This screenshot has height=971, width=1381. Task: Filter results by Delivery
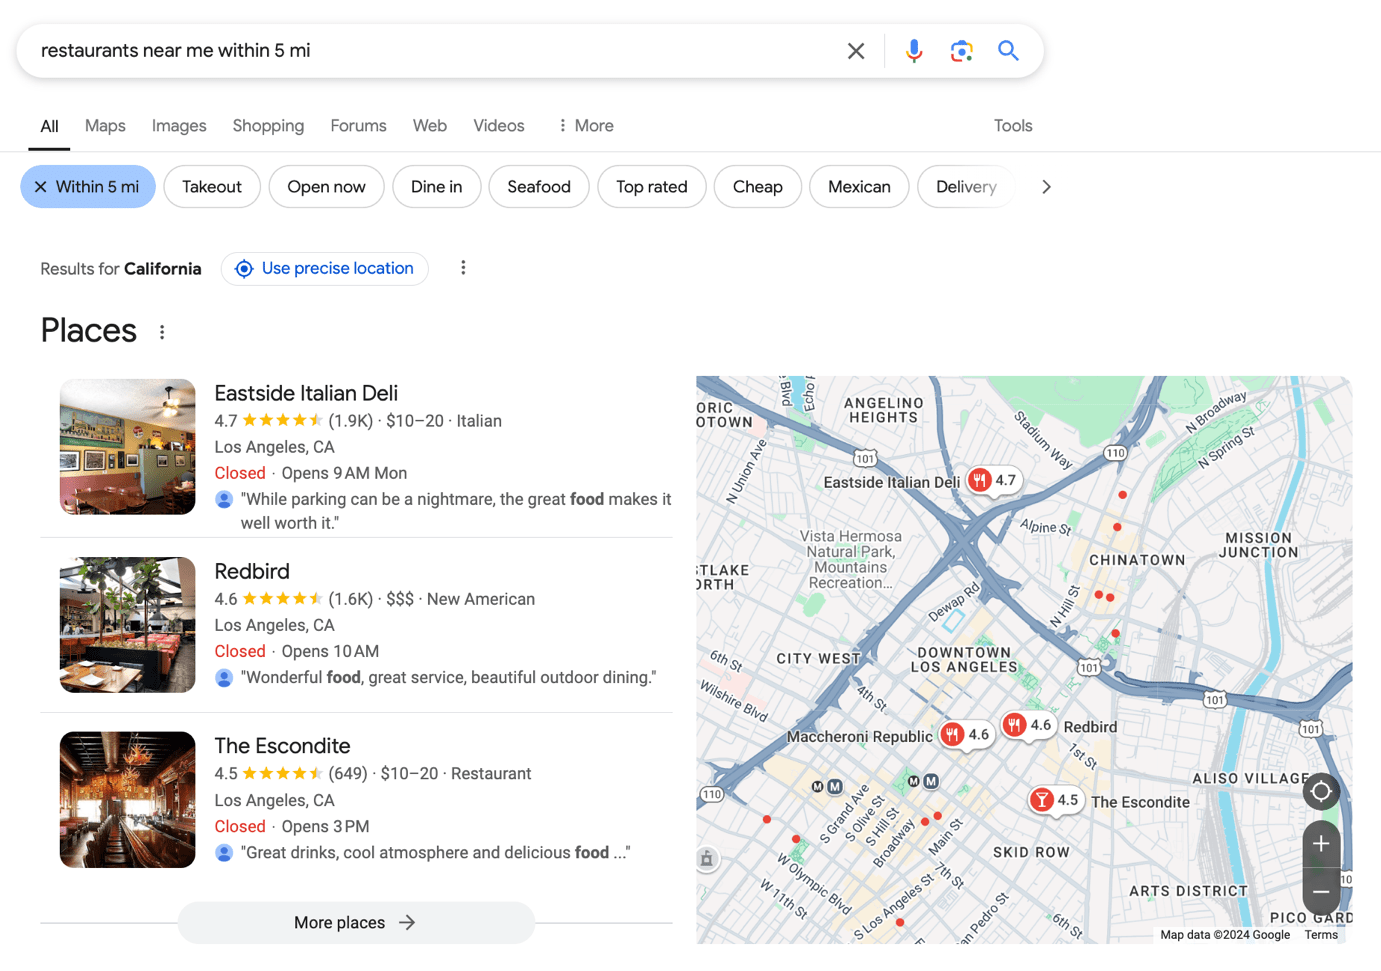click(x=966, y=187)
